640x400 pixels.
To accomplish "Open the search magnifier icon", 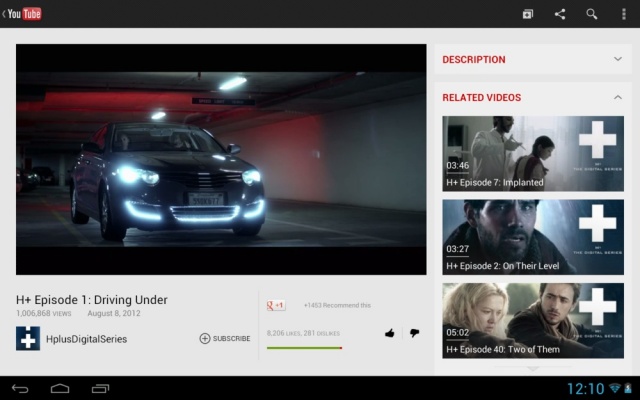I will tap(592, 14).
